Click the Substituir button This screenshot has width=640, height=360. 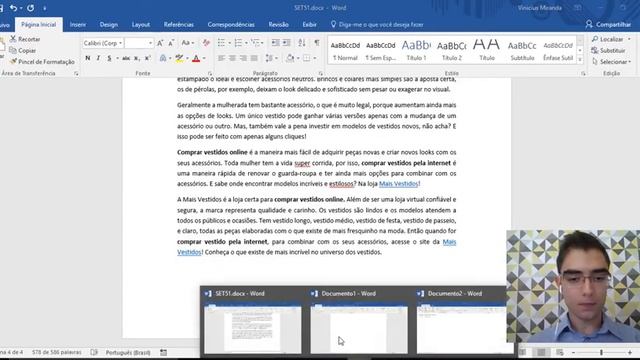click(x=608, y=50)
